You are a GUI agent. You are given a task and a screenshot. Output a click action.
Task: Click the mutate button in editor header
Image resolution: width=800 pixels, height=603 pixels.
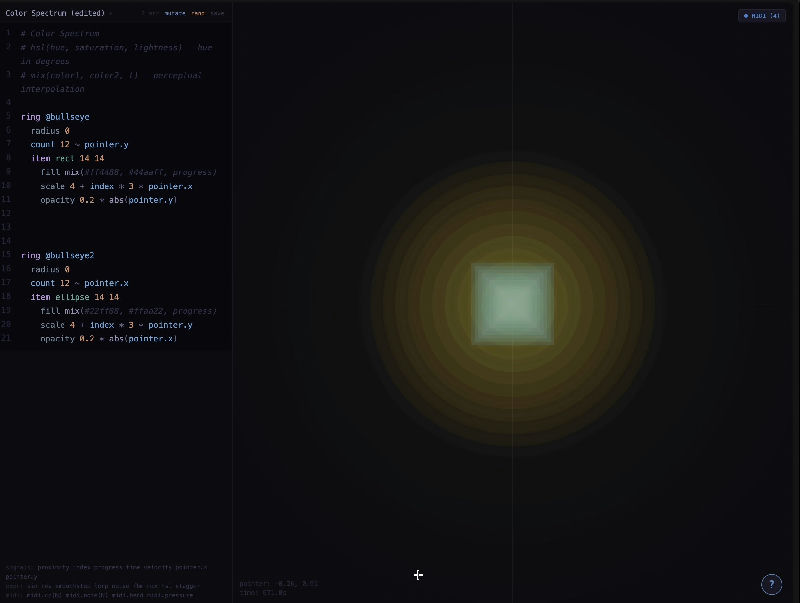click(175, 14)
